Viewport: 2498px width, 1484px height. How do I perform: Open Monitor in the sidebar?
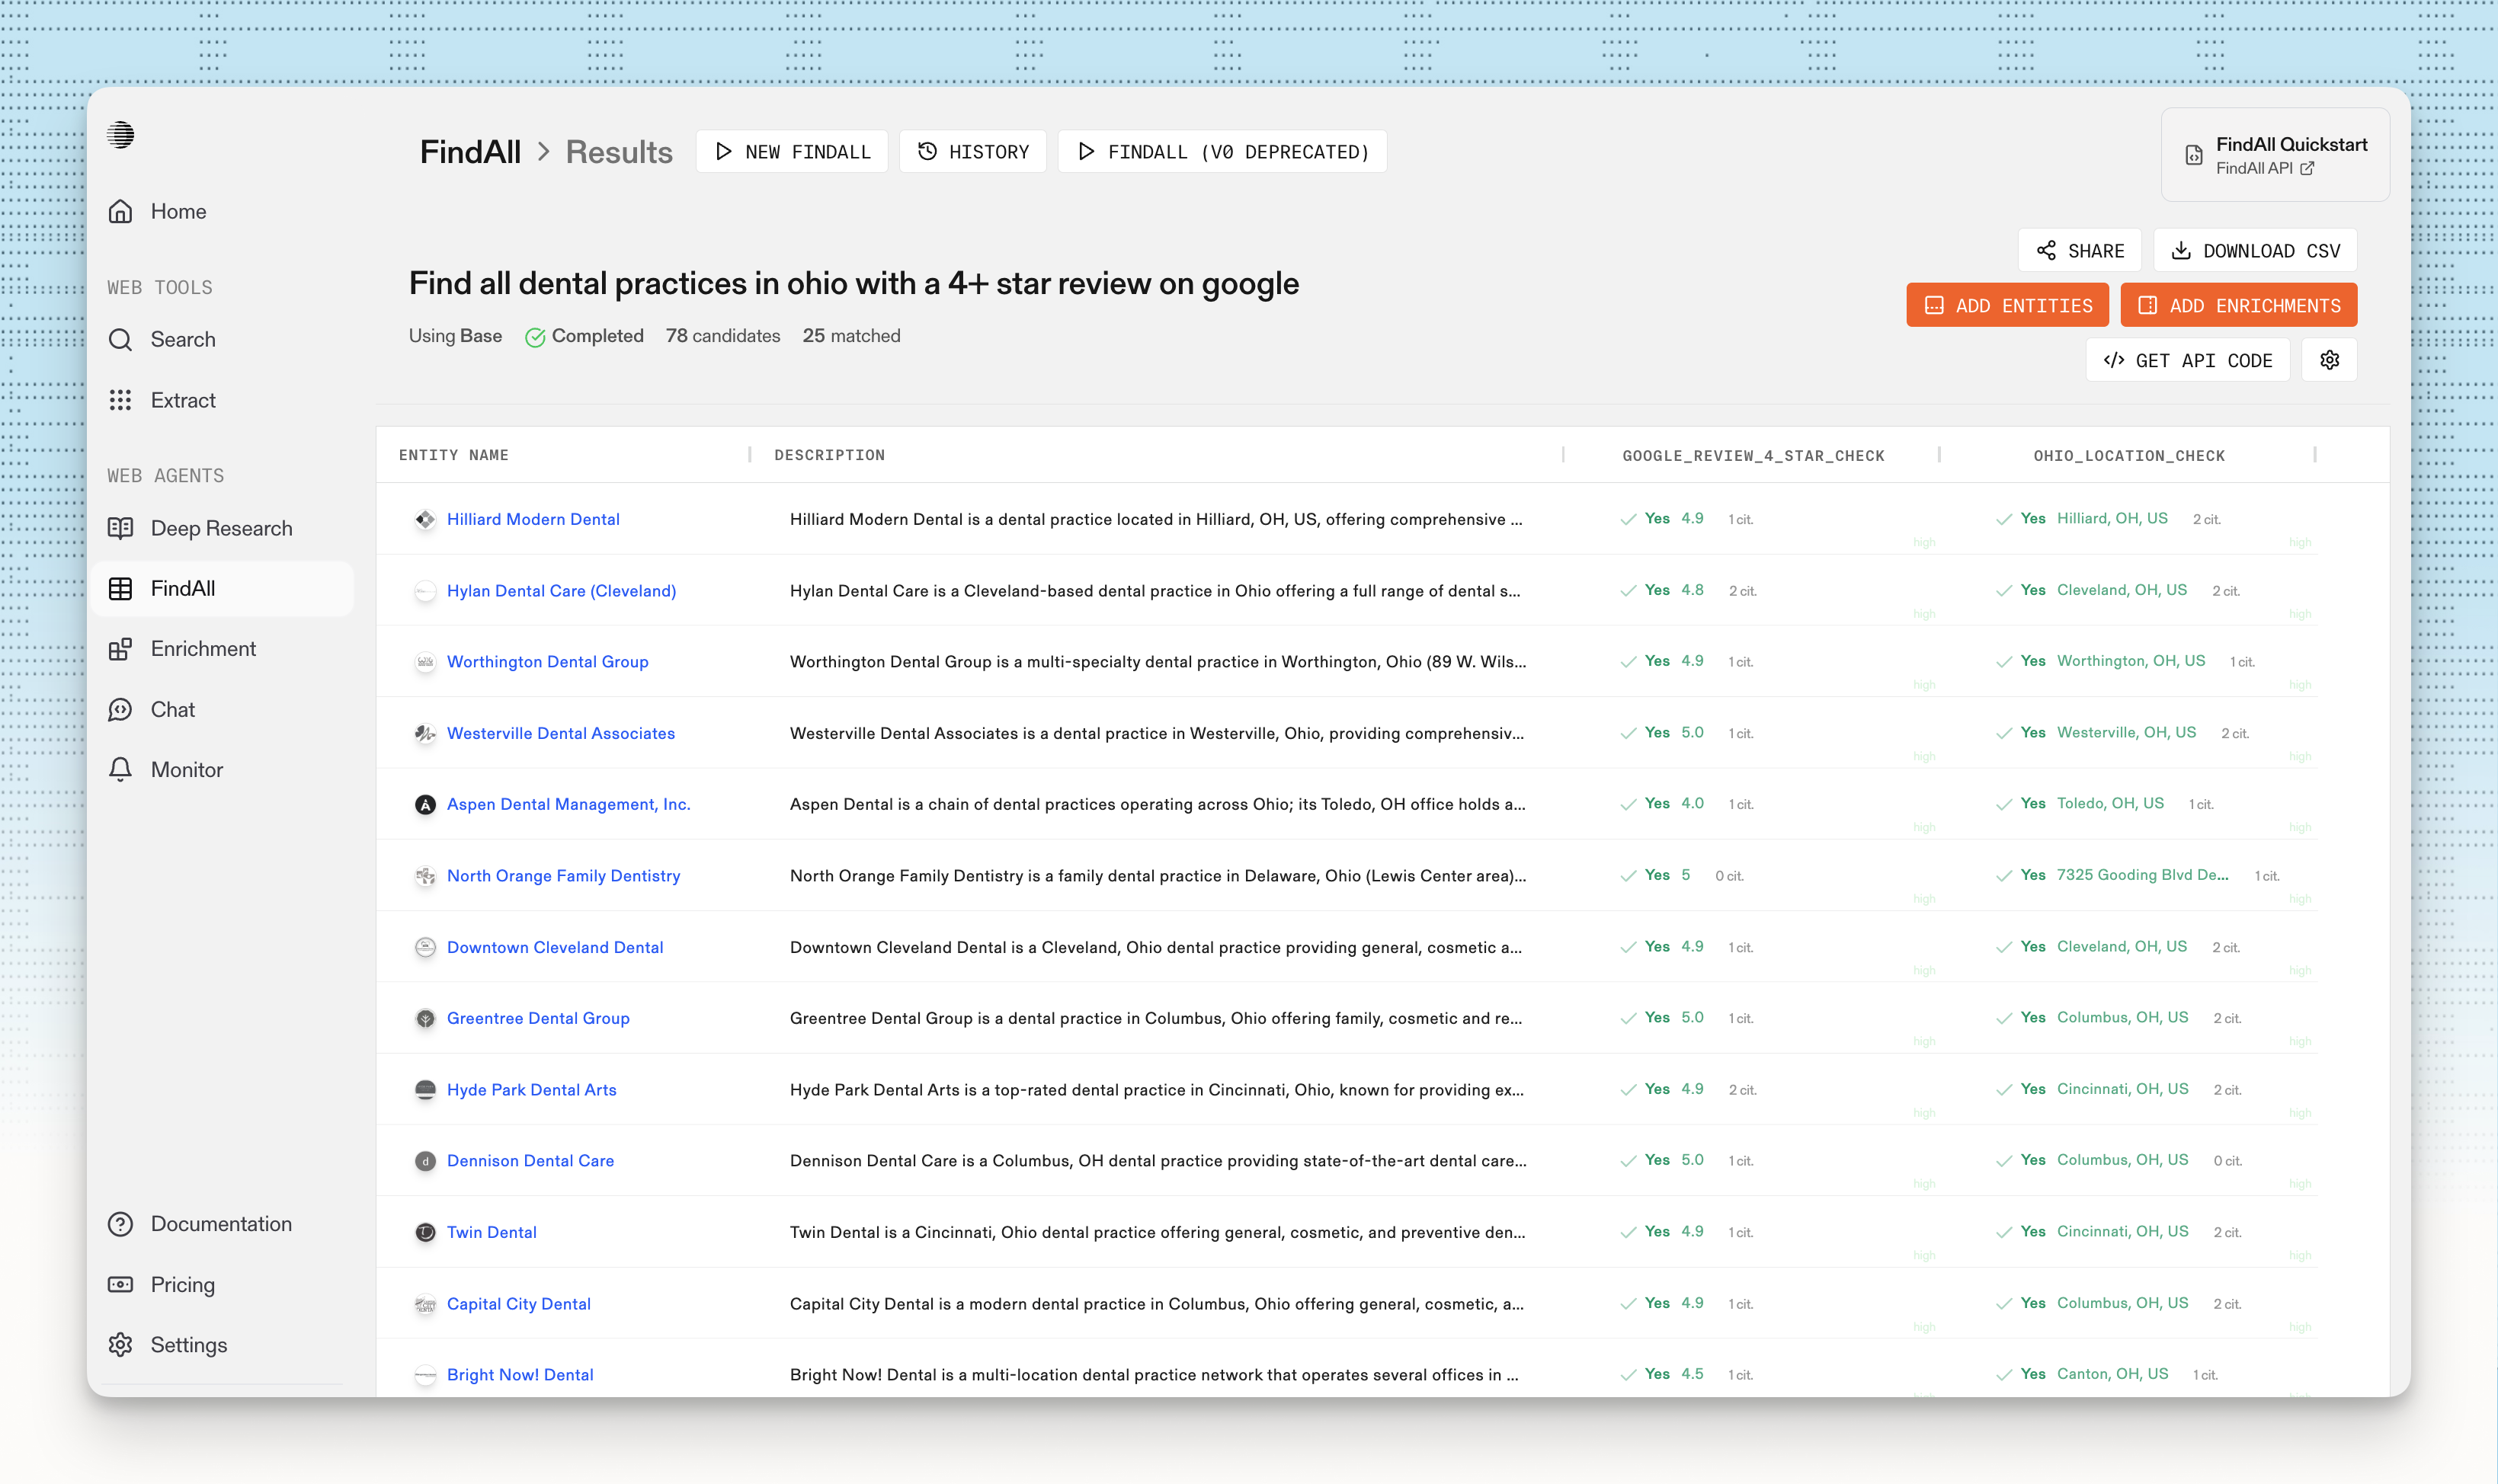click(187, 770)
